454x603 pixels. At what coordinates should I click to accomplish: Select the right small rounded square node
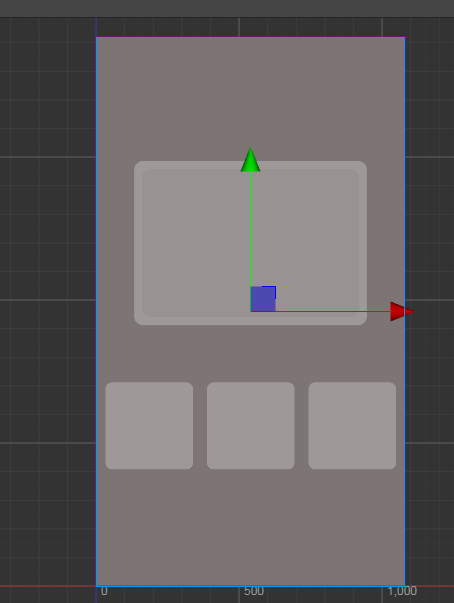[x=352, y=425]
